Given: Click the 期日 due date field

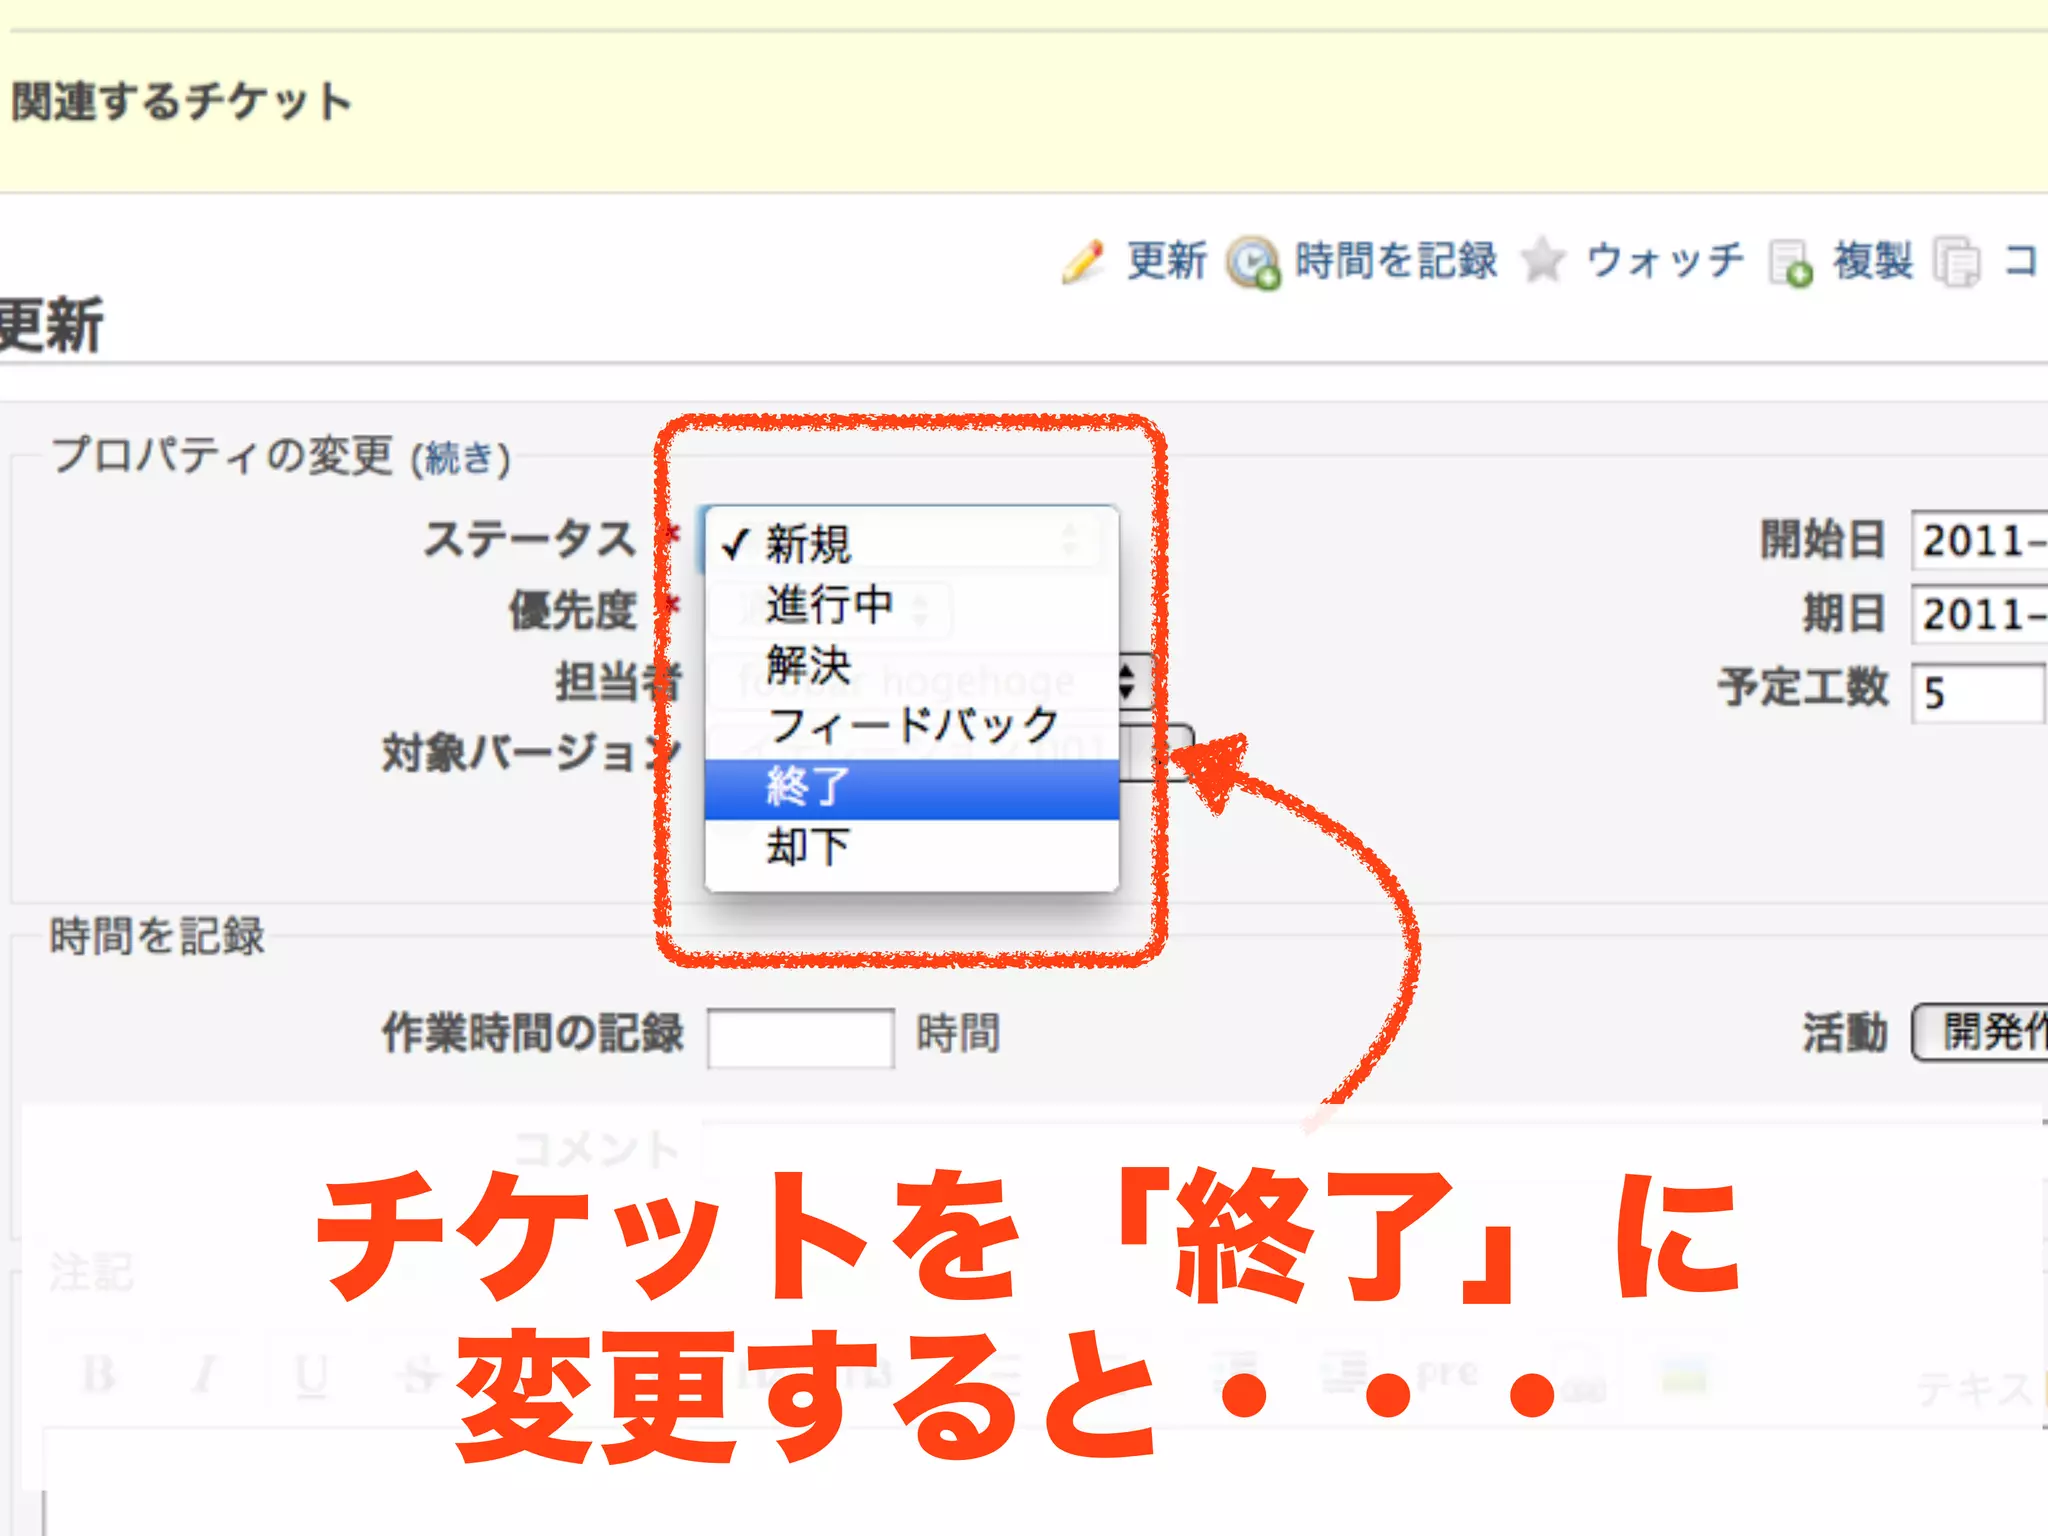Looking at the screenshot, I should pyautogui.click(x=1979, y=613).
